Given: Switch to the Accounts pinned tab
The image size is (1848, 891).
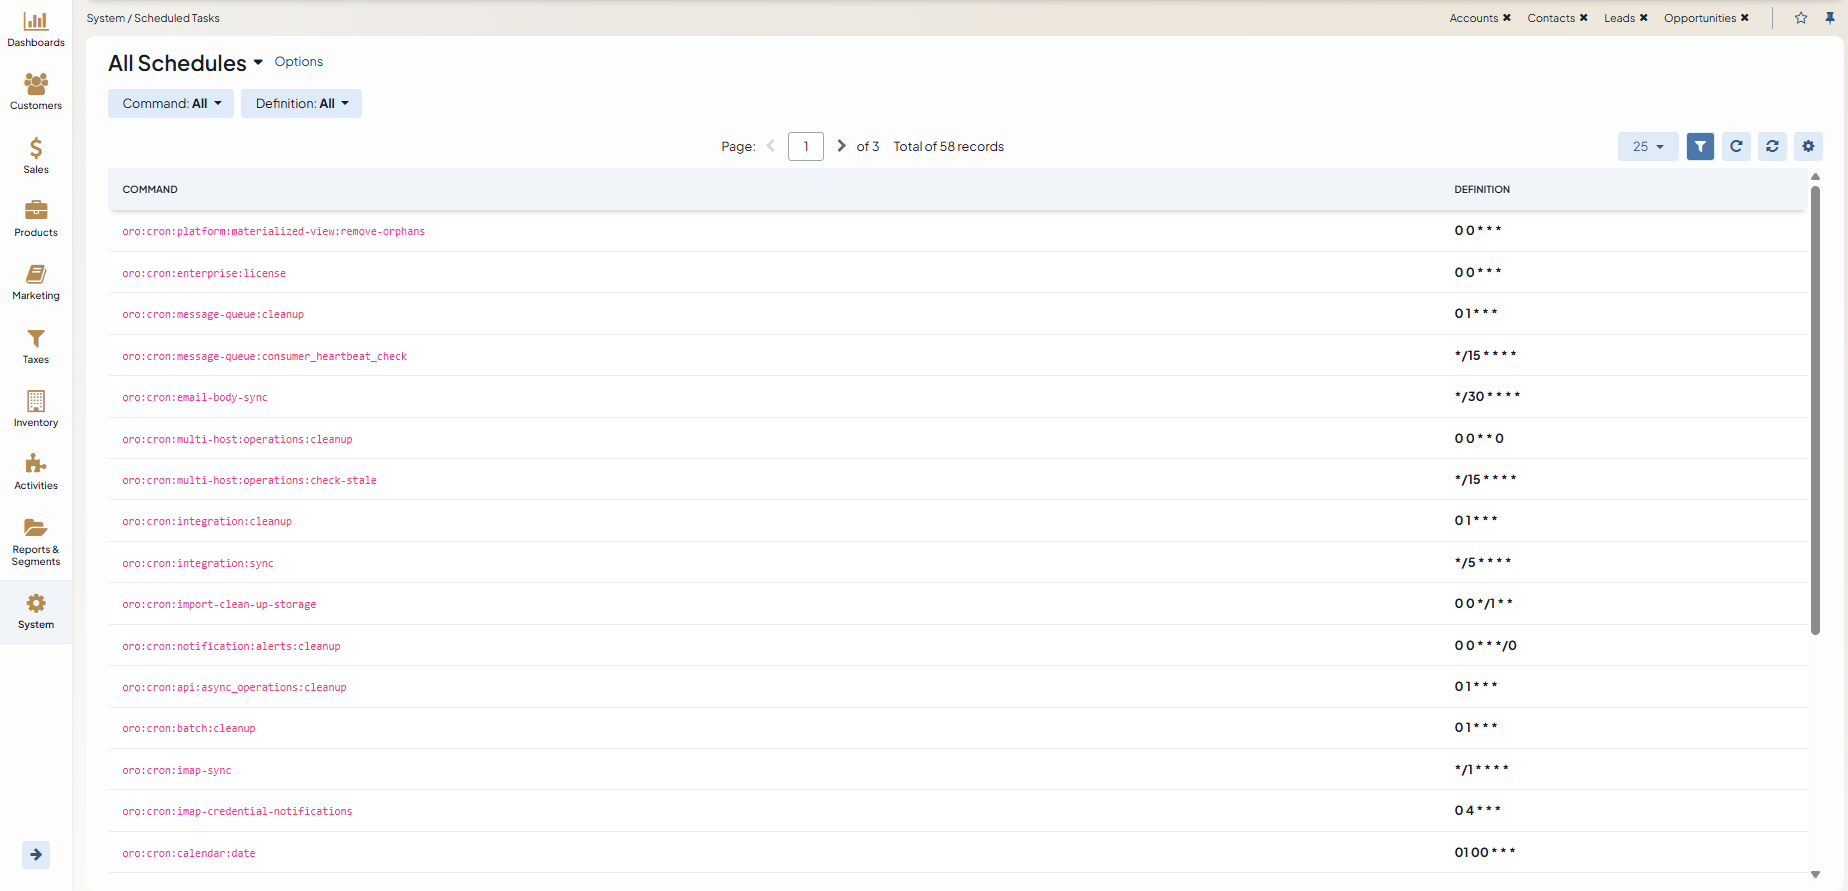Looking at the screenshot, I should 1474,18.
